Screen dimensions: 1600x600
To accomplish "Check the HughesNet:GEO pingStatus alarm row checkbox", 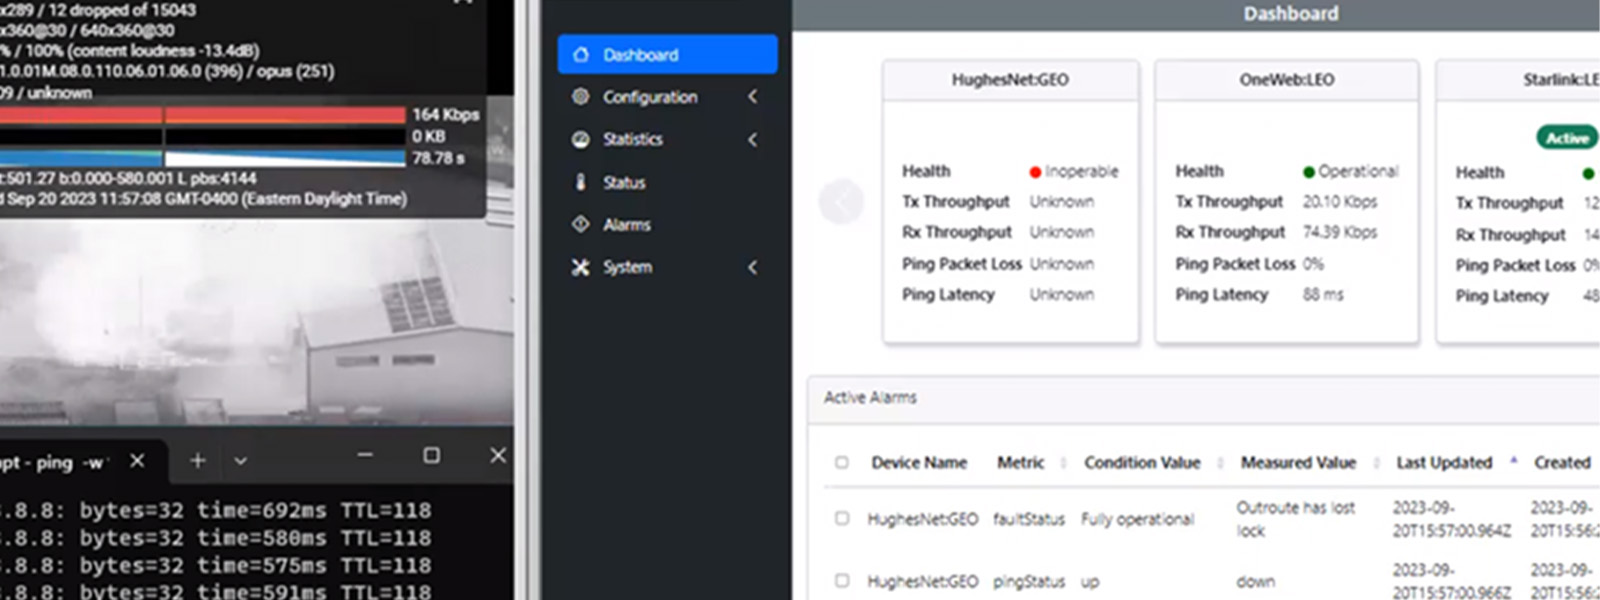I will 842,580.
